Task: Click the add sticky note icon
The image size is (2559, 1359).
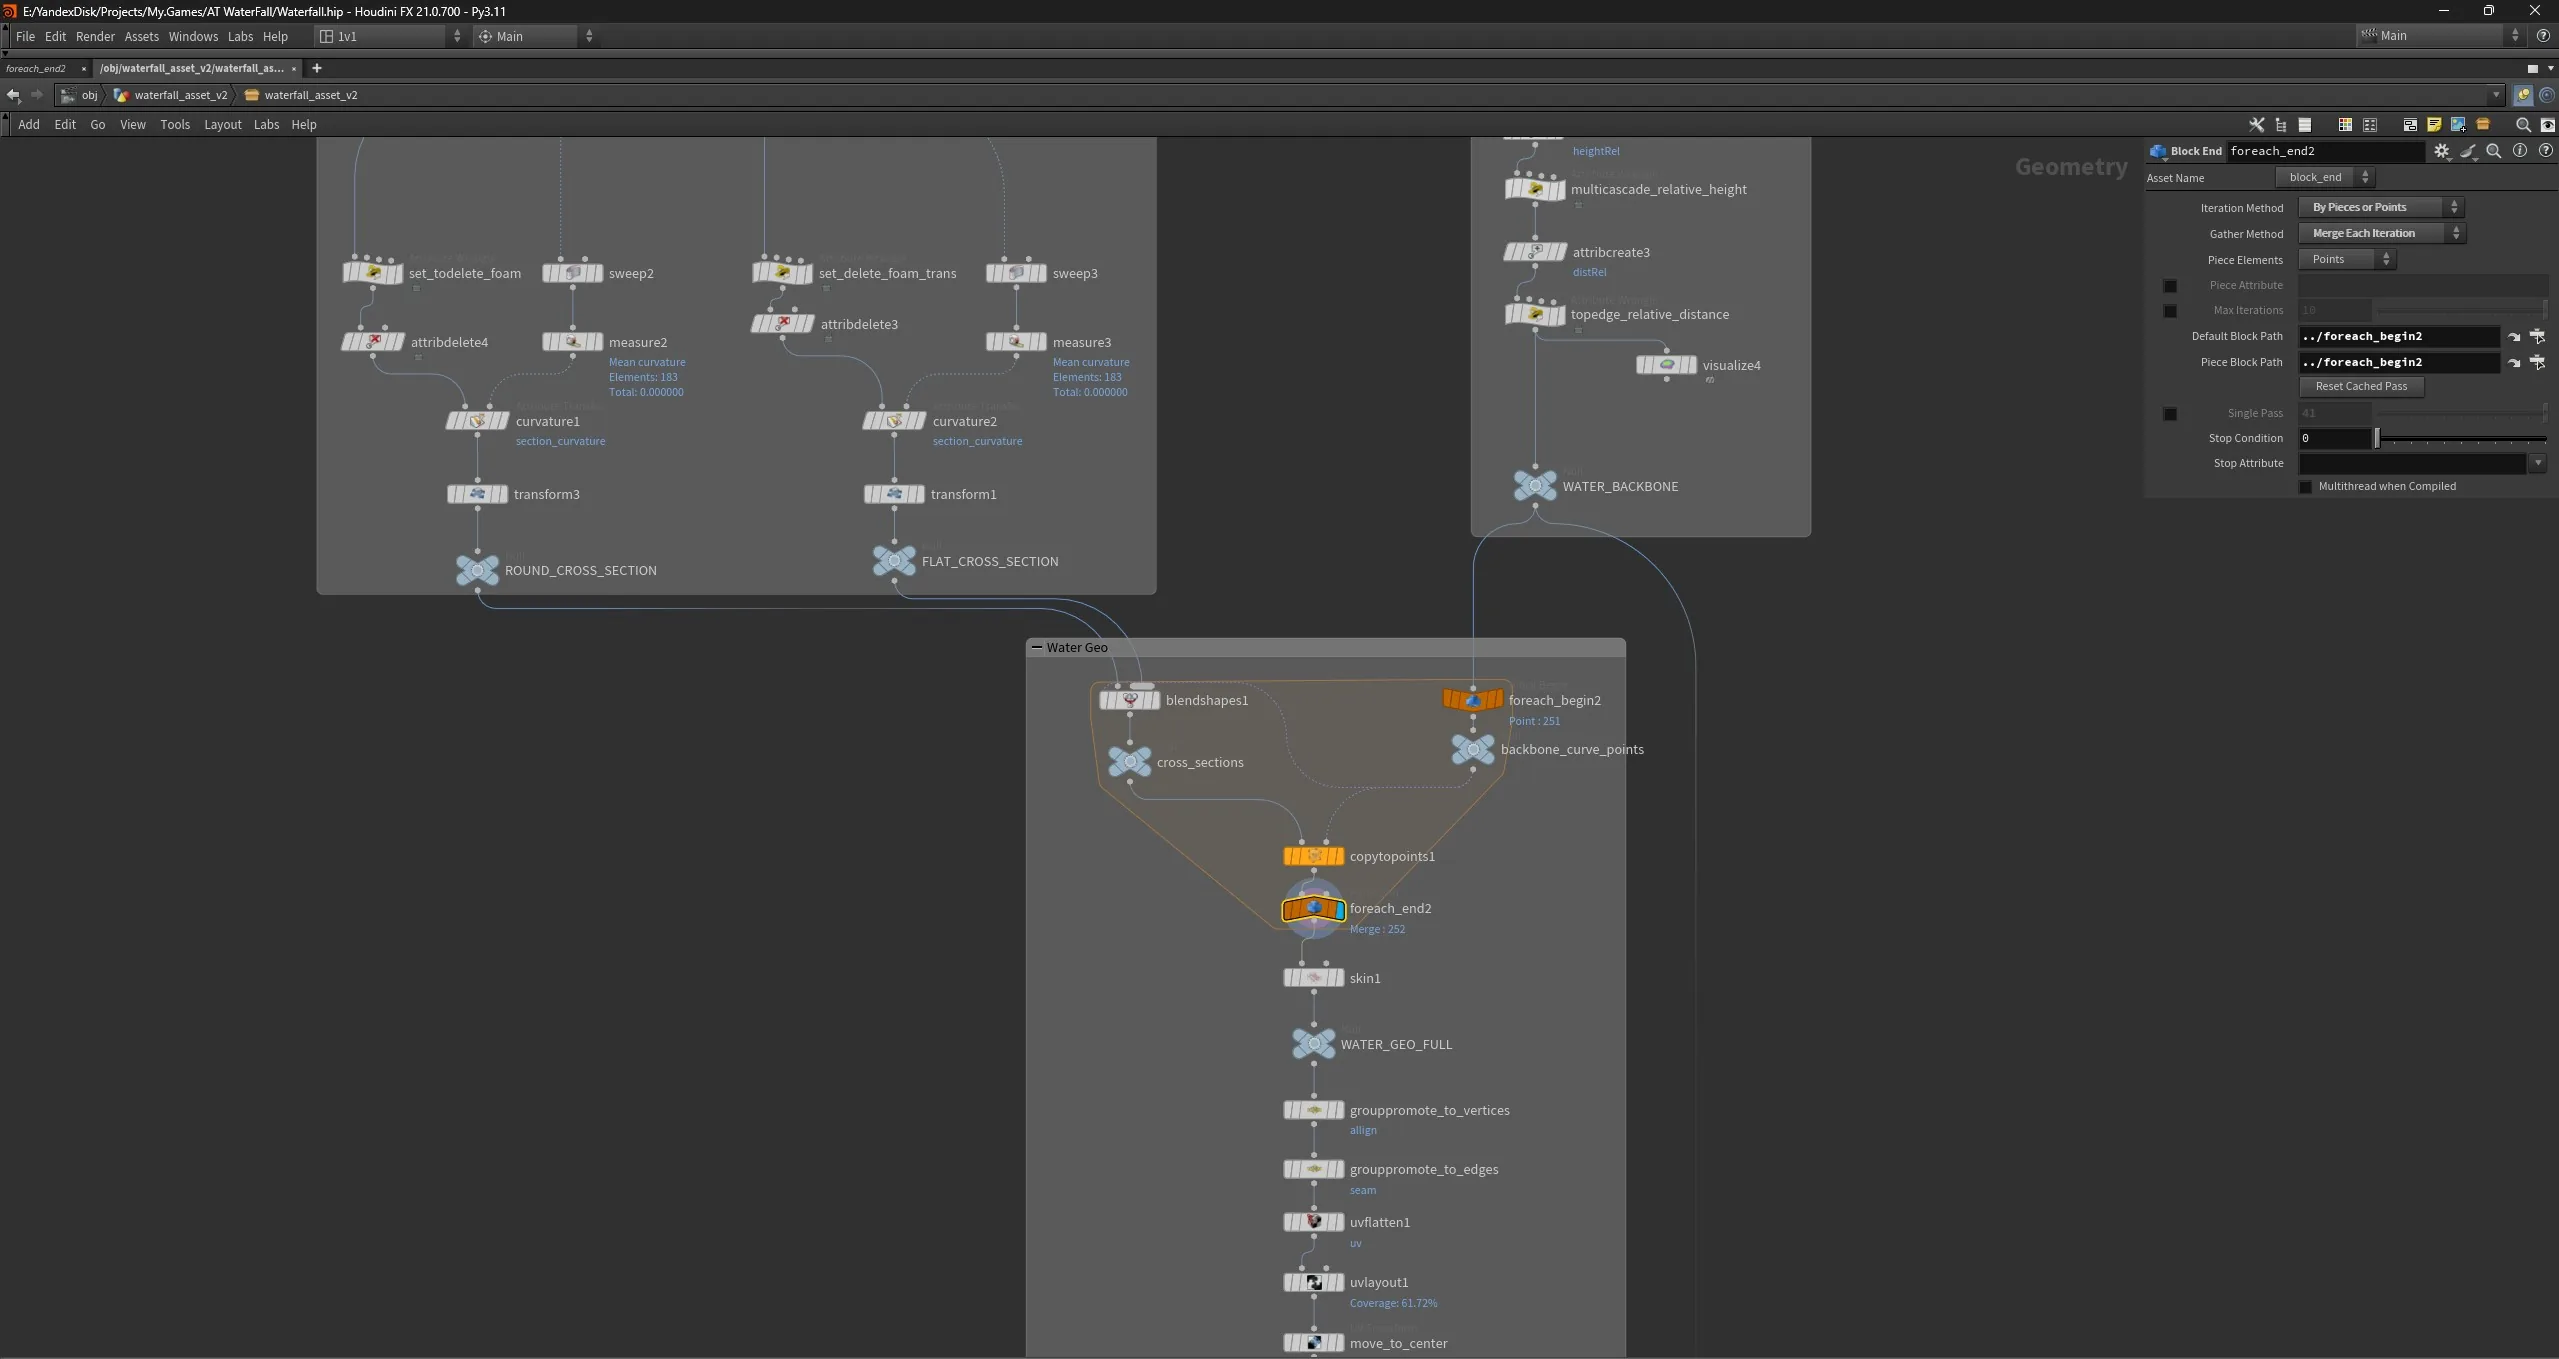Action: click(2434, 125)
